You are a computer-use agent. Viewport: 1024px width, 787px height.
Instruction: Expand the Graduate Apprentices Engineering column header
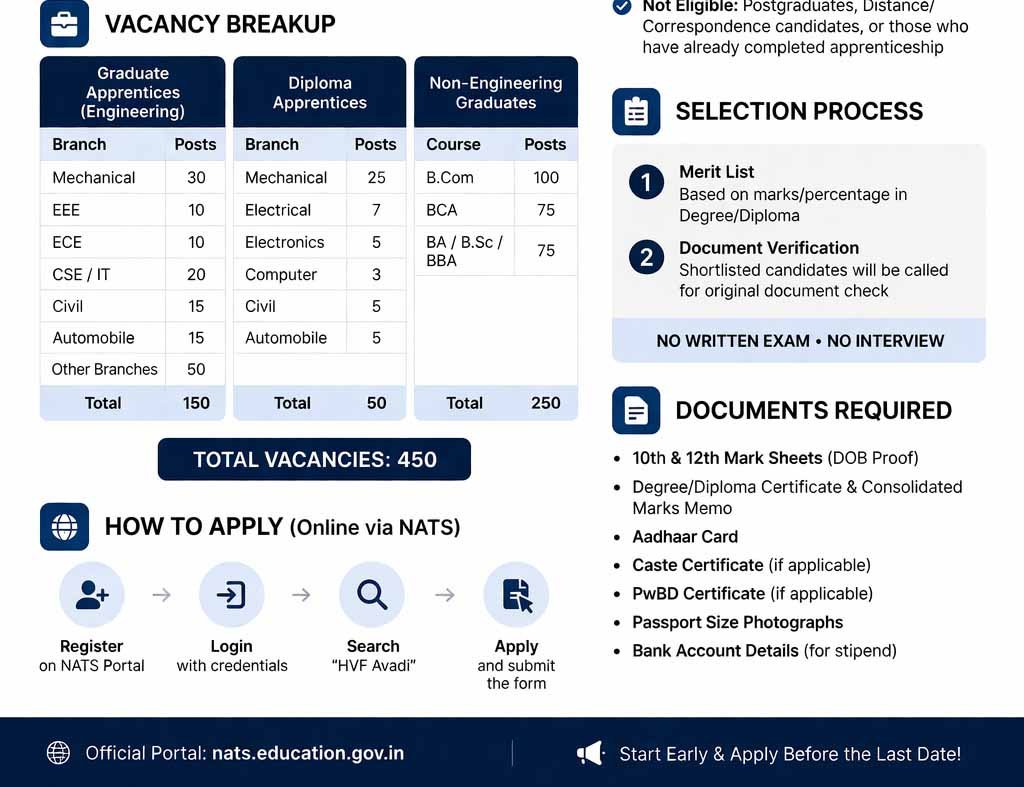(132, 90)
